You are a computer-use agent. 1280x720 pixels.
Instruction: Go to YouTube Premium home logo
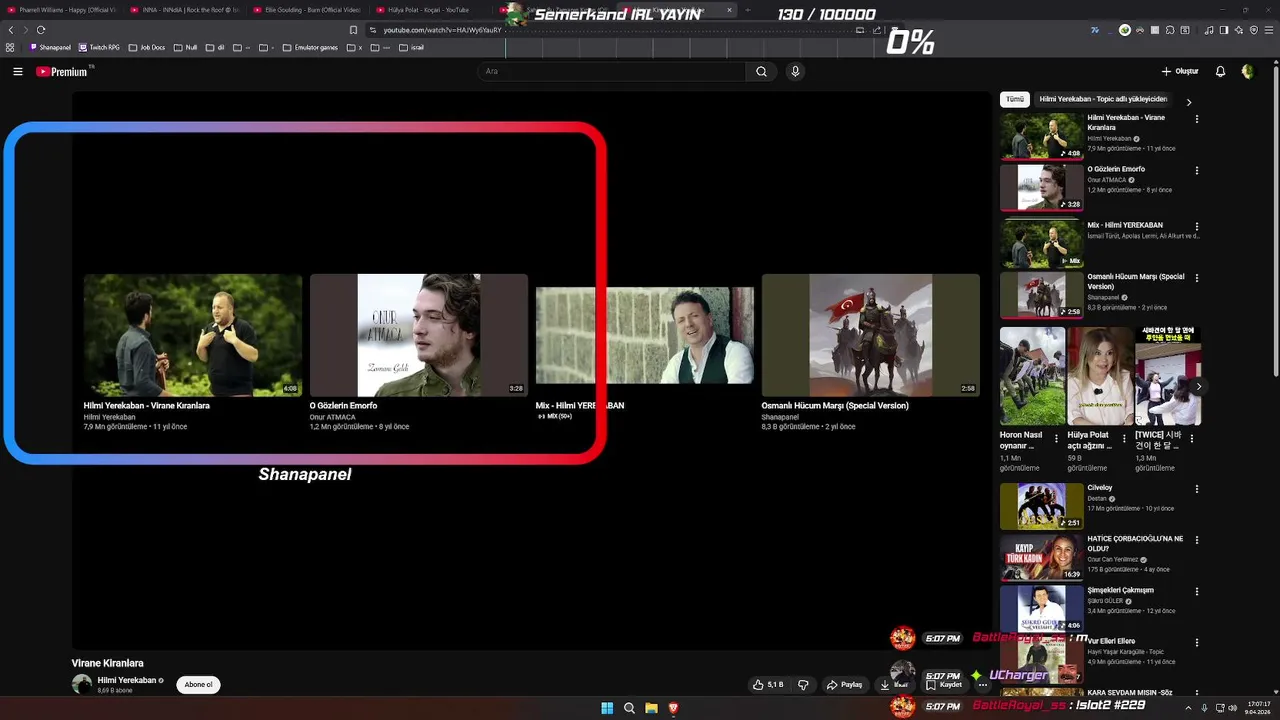[x=62, y=72]
